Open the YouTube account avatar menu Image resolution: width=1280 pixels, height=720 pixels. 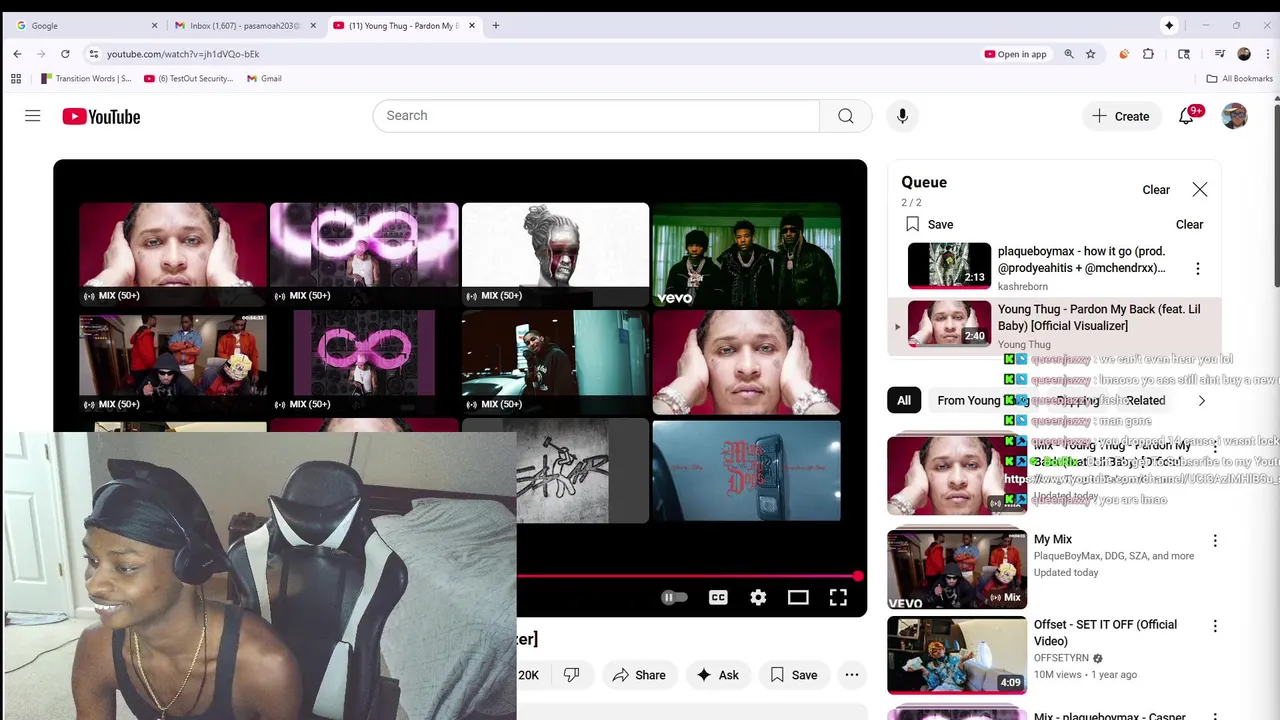[1235, 116]
